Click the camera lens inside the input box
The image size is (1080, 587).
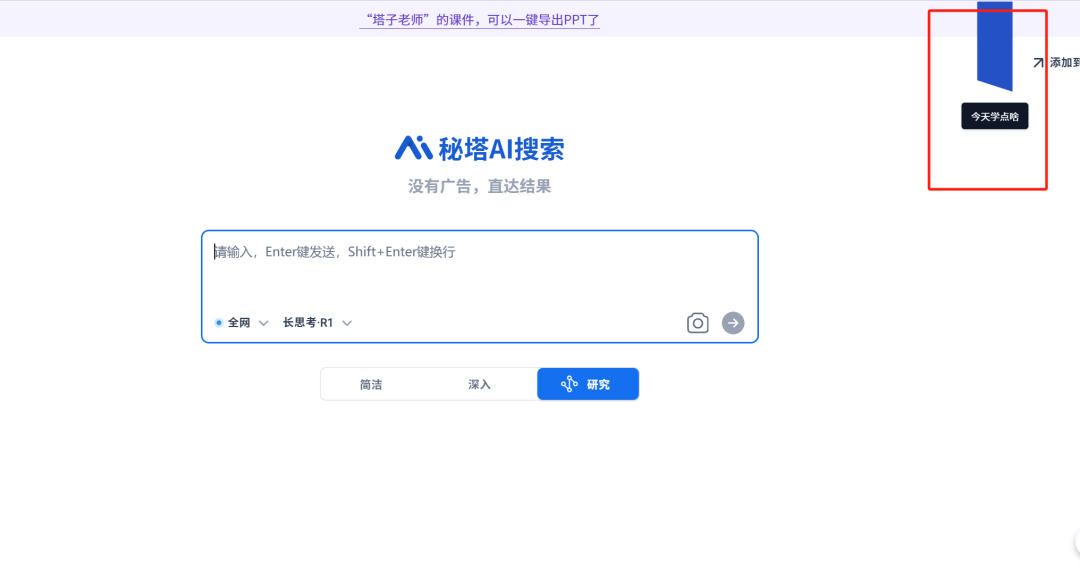[697, 322]
